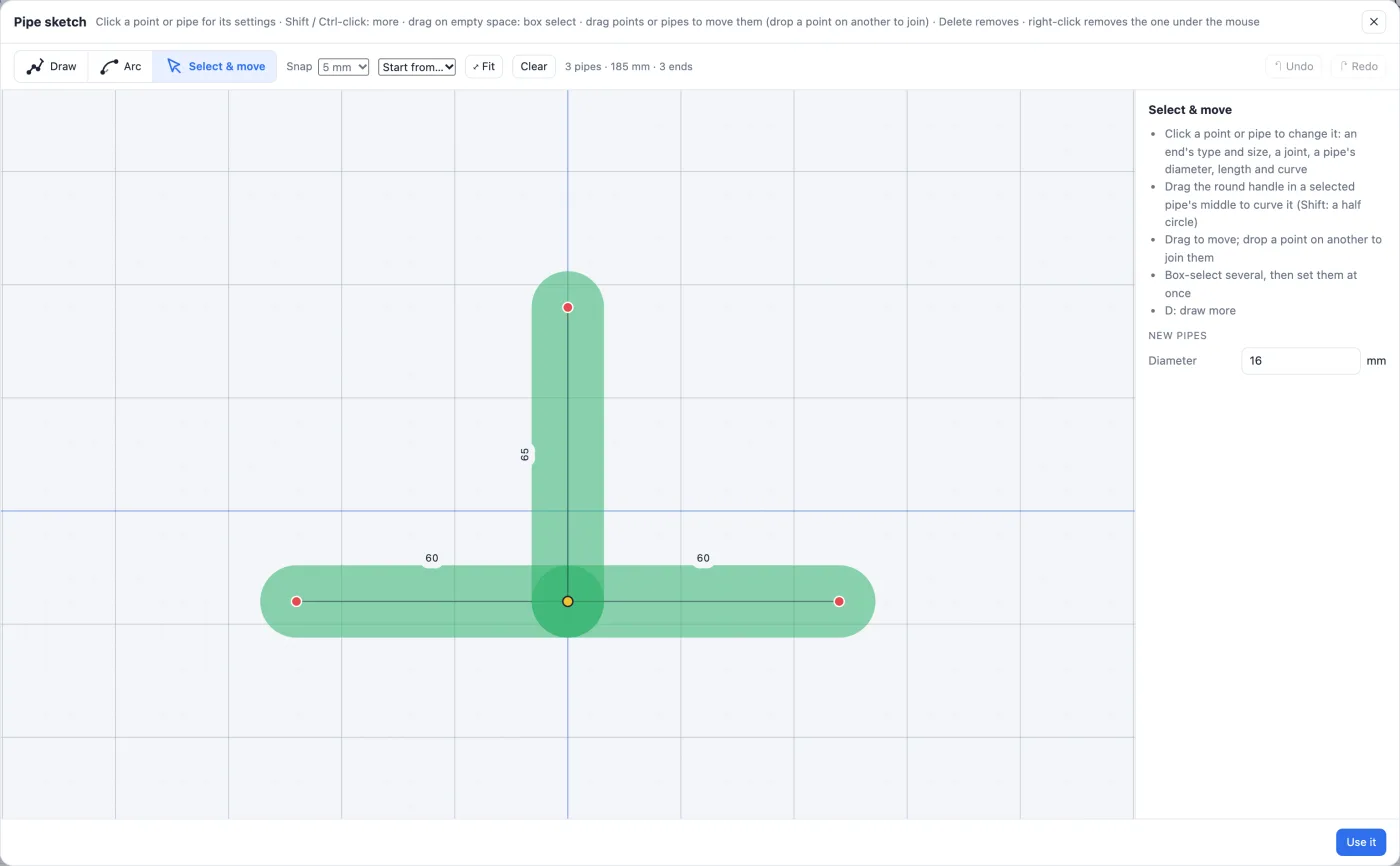Click the vertical pipe's 65 length label
Viewport: 1400px width, 866px height.
pos(525,454)
